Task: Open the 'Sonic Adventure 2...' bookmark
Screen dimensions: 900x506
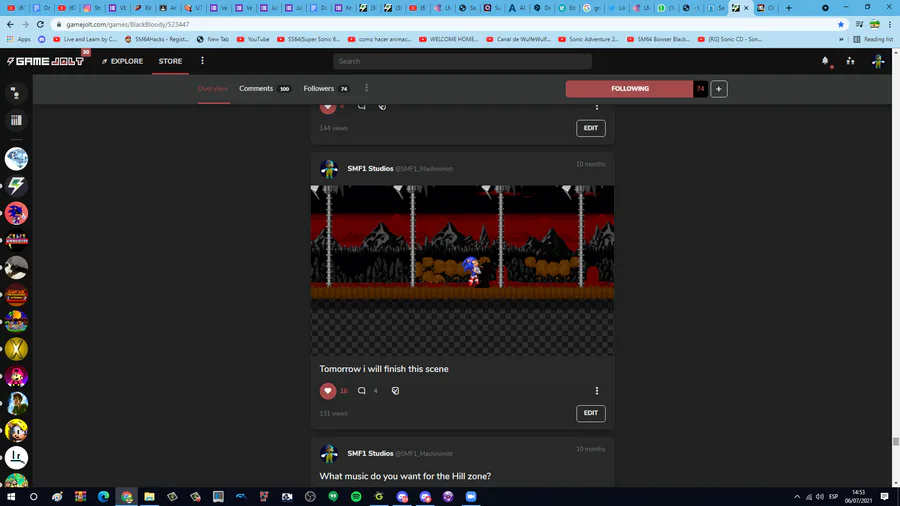Action: [x=588, y=39]
